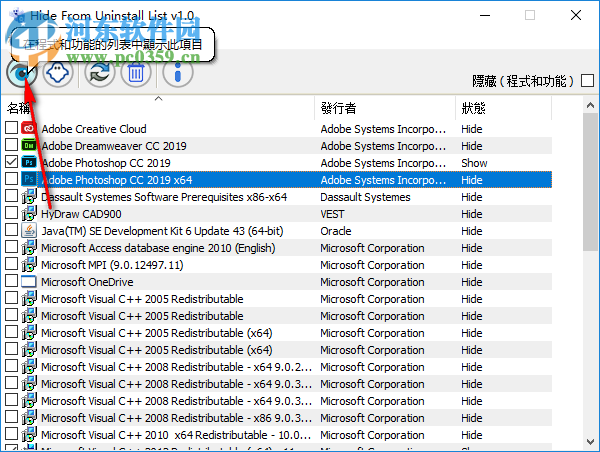The width and height of the screenshot is (600, 452).
Task: Check the Microsoft OneDrive checkbox
Action: point(11,281)
